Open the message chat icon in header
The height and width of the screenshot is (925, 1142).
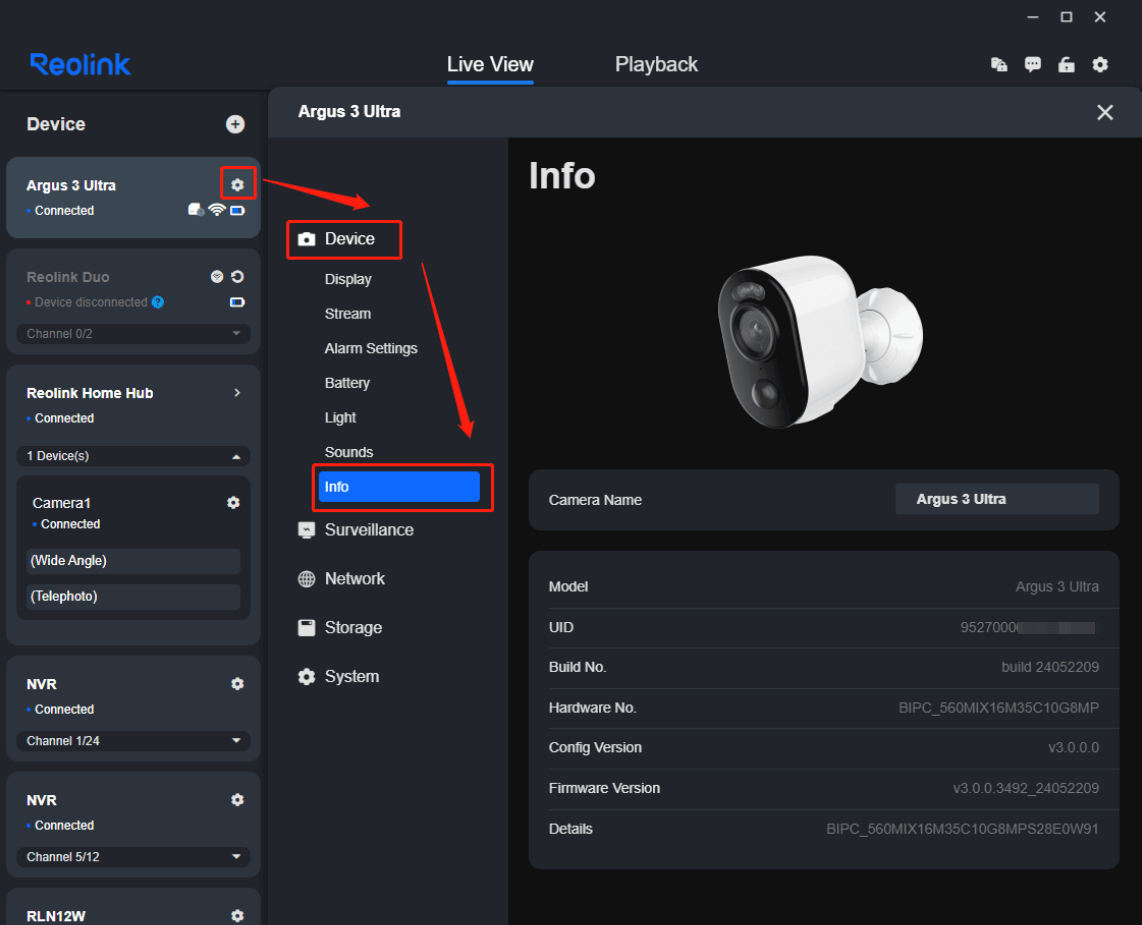coord(1033,65)
